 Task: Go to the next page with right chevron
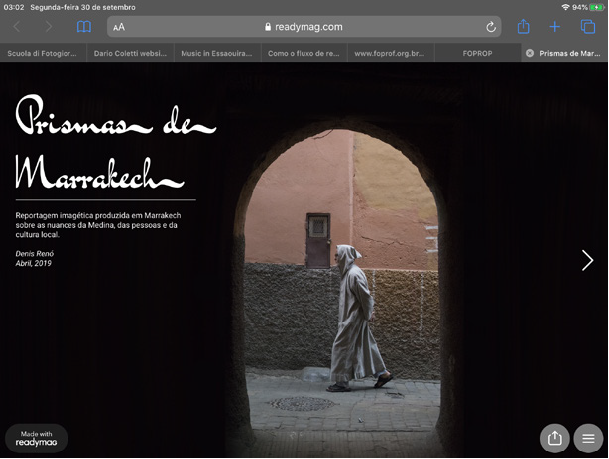pos(587,260)
